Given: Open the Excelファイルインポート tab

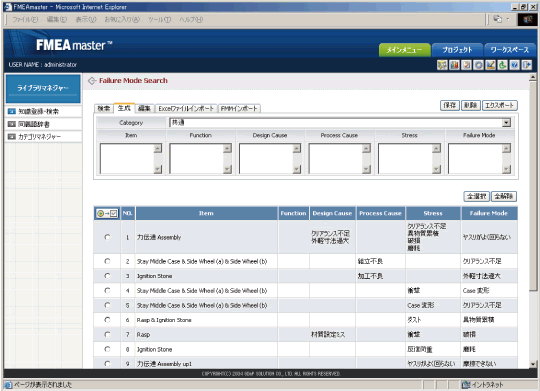Looking at the screenshot, I should (x=186, y=109).
